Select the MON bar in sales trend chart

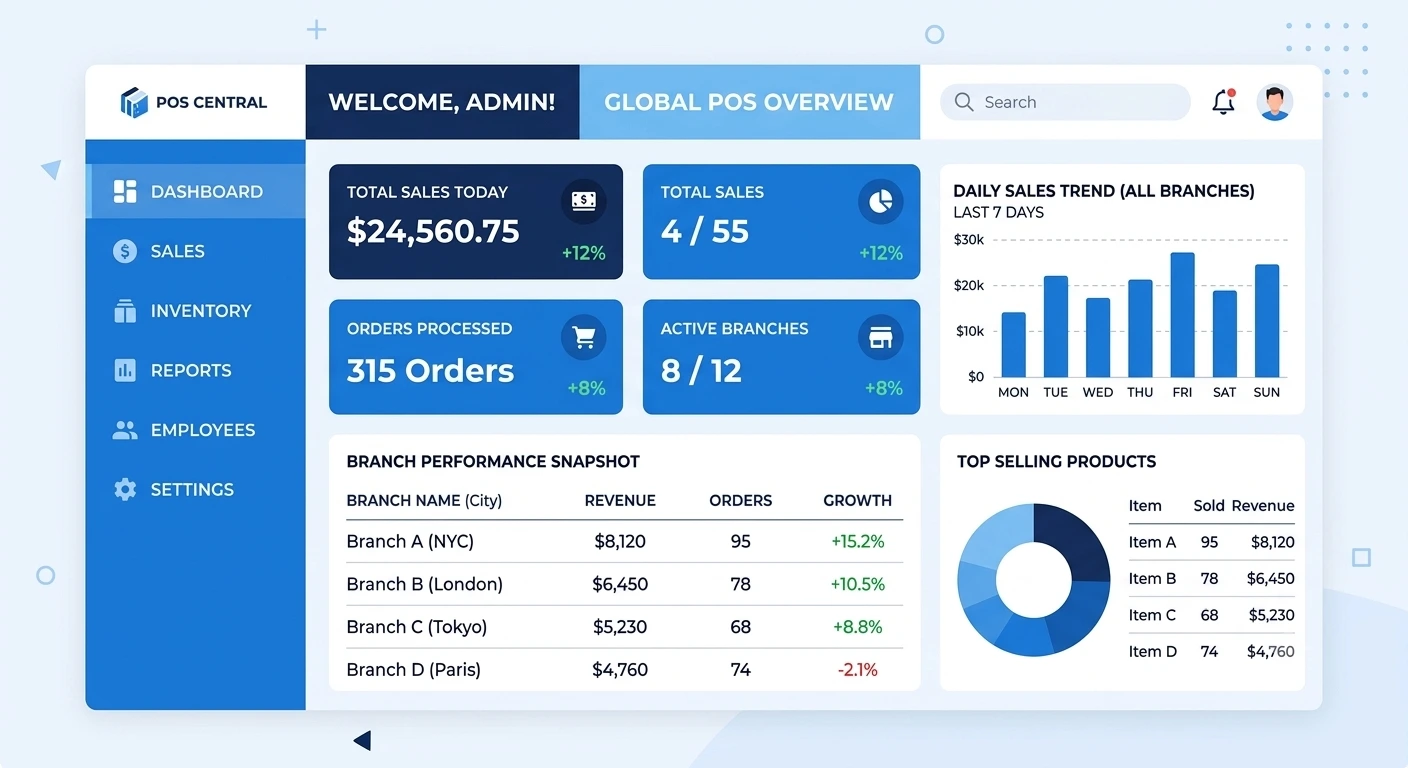[x=1013, y=344]
